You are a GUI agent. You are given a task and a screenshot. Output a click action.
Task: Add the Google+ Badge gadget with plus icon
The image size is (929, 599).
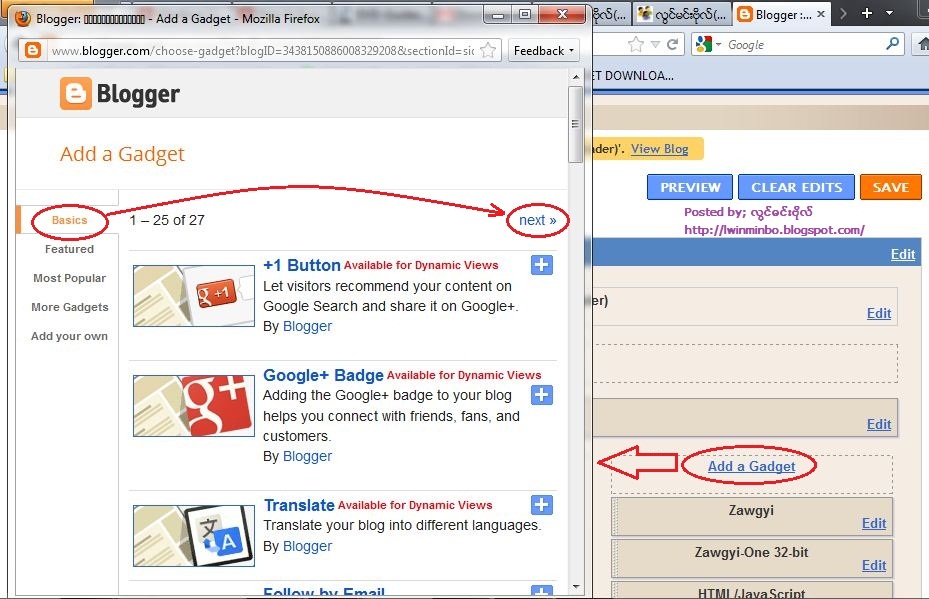click(x=542, y=395)
